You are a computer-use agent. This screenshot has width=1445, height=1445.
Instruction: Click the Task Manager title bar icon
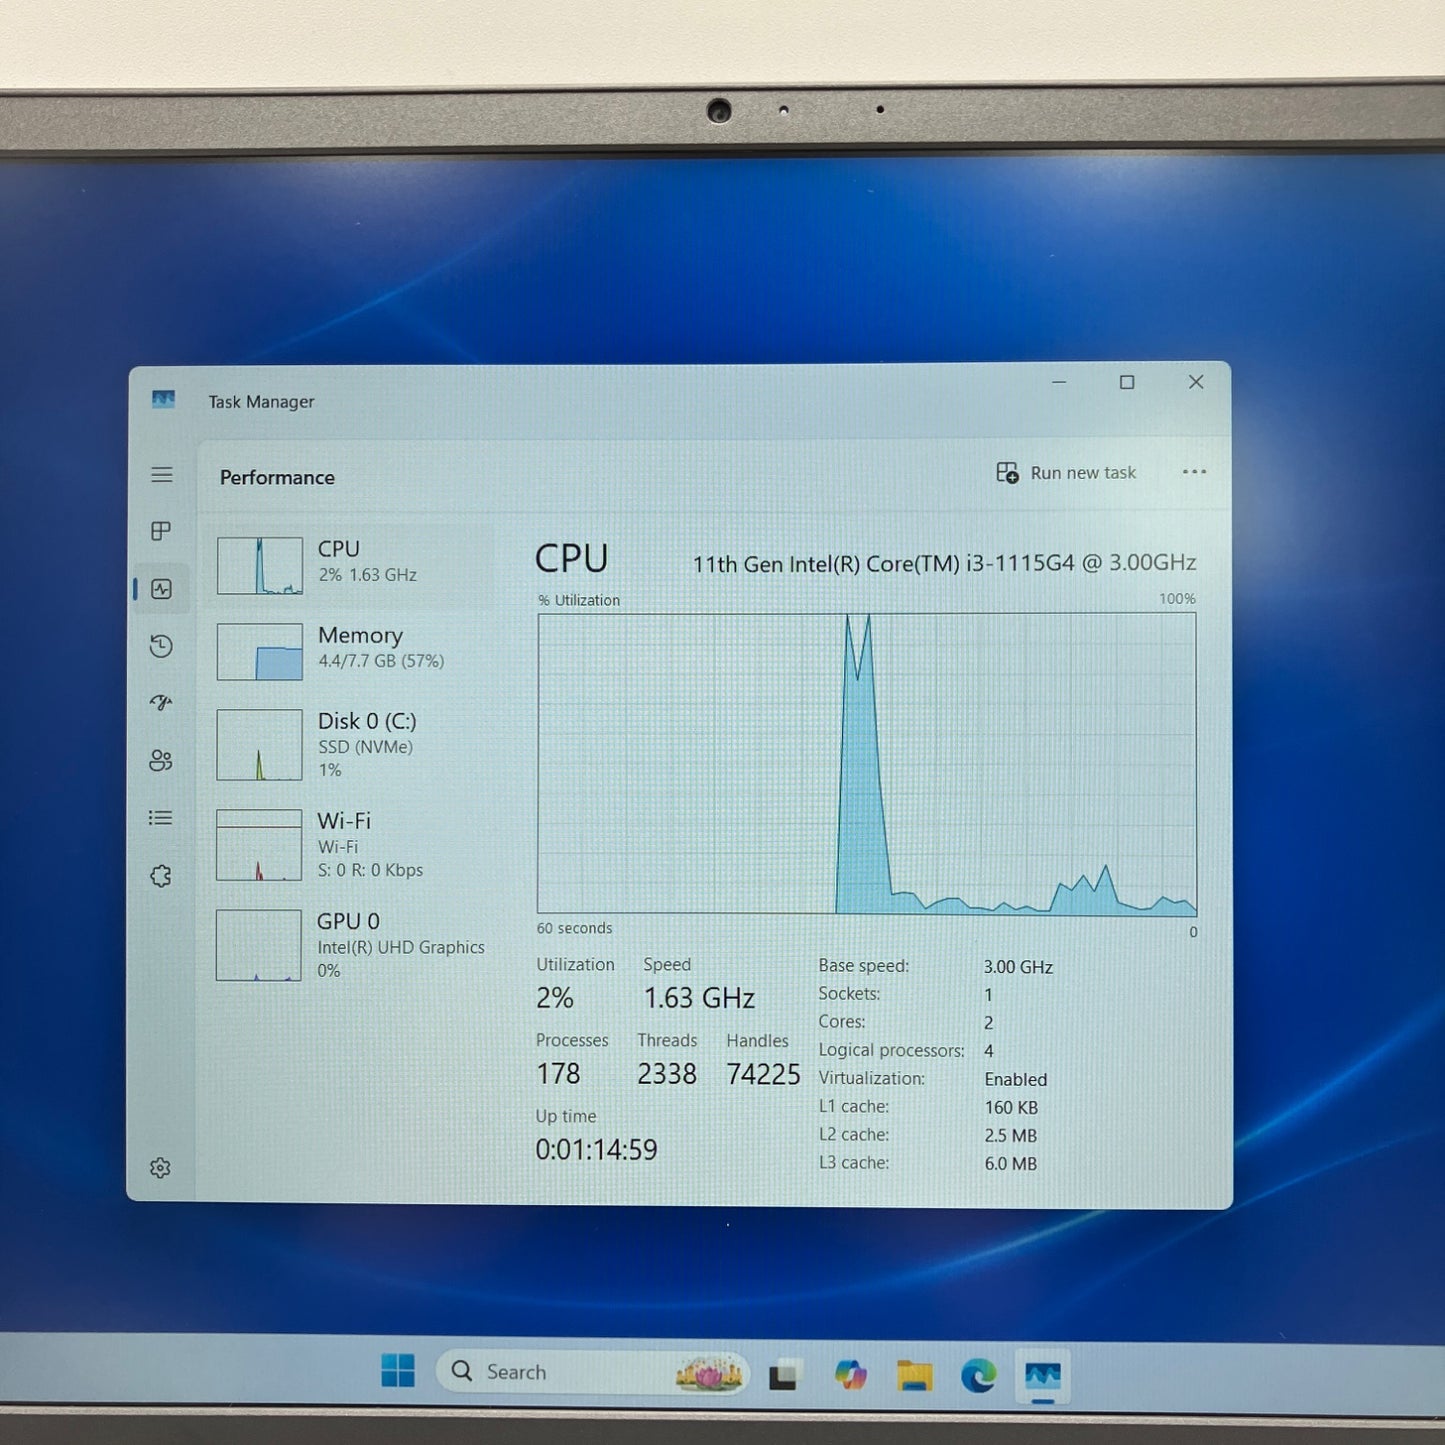click(163, 400)
